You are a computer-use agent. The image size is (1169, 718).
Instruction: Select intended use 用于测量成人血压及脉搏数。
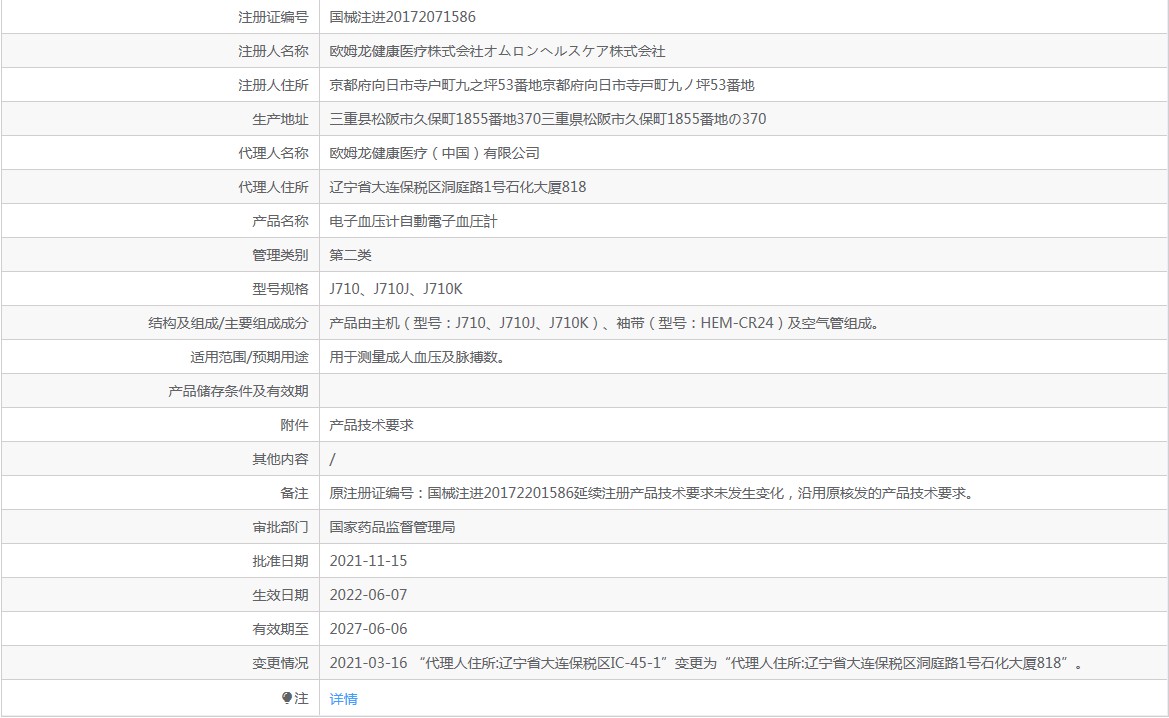pos(418,357)
